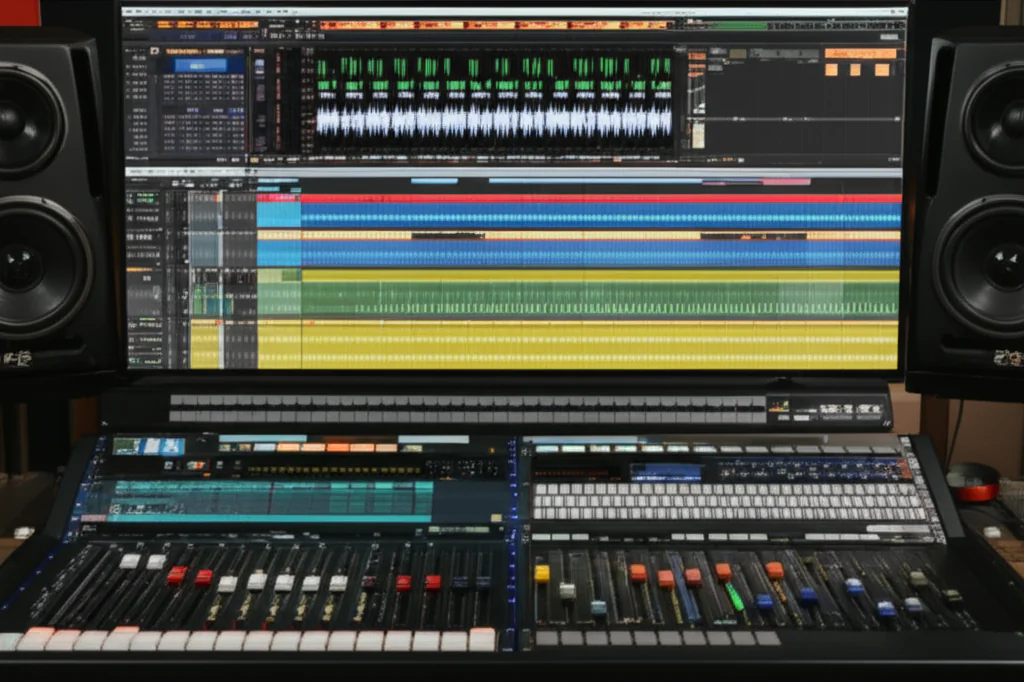Screen dimensions: 1024x682
Task: Click the long strip of gray buttons beneath the monitor
Action: tap(467, 408)
